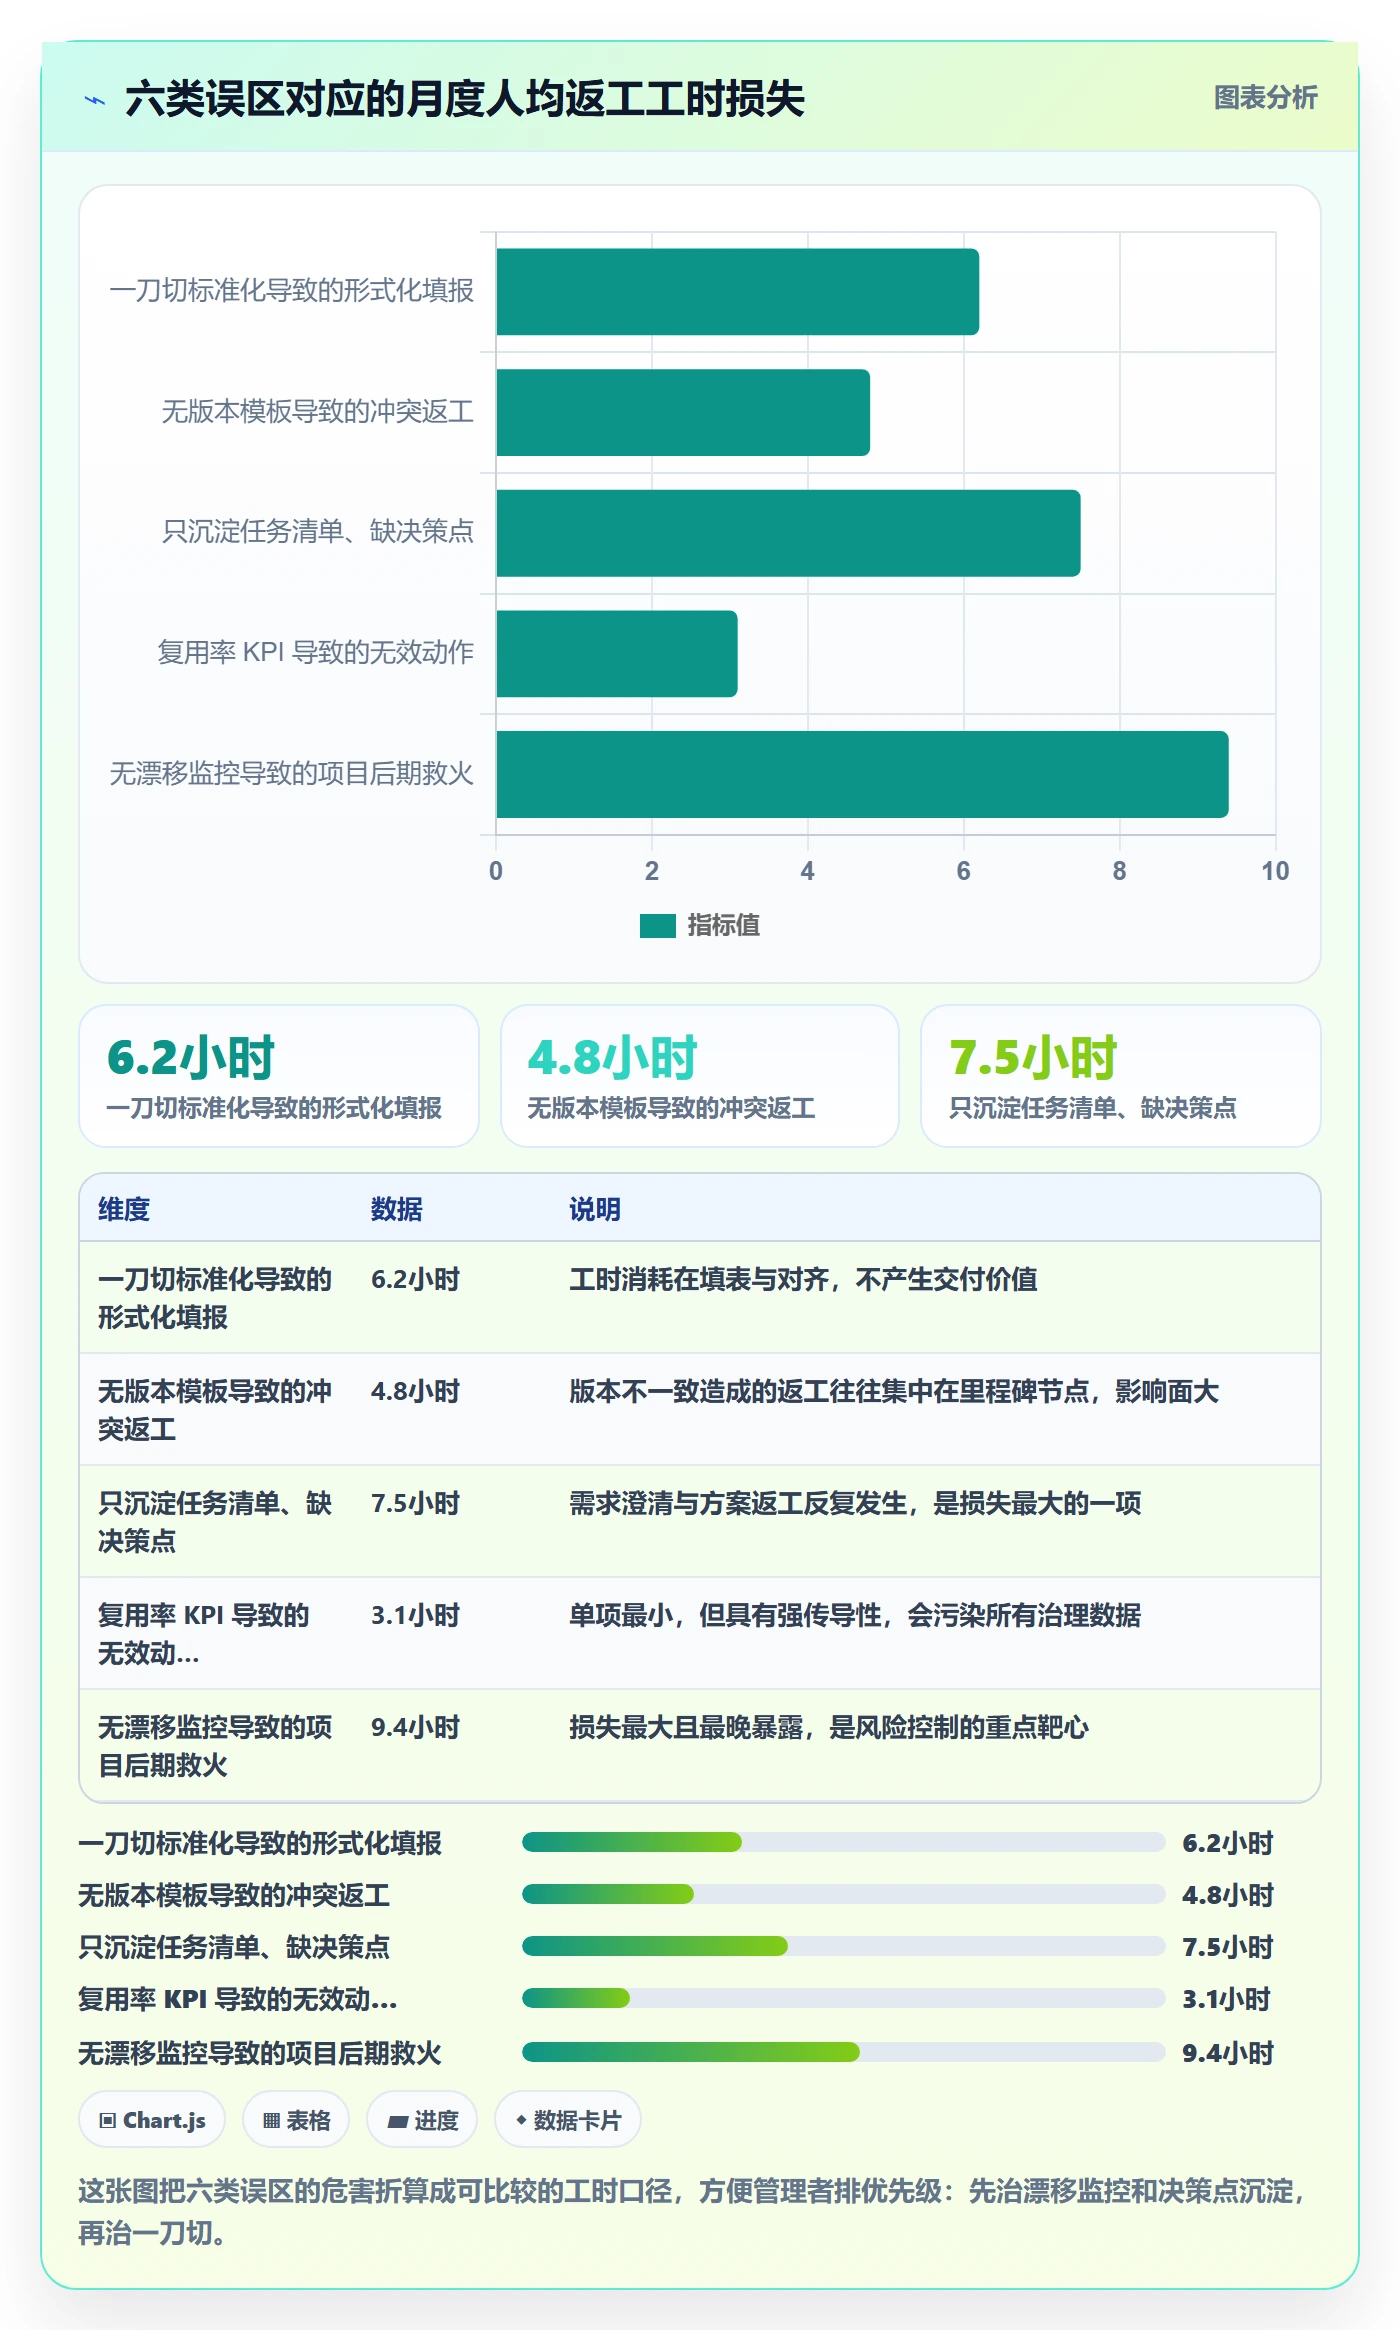The width and height of the screenshot is (1400, 2330).
Task: Click table cell 3.1小时
Action: coord(415,1615)
